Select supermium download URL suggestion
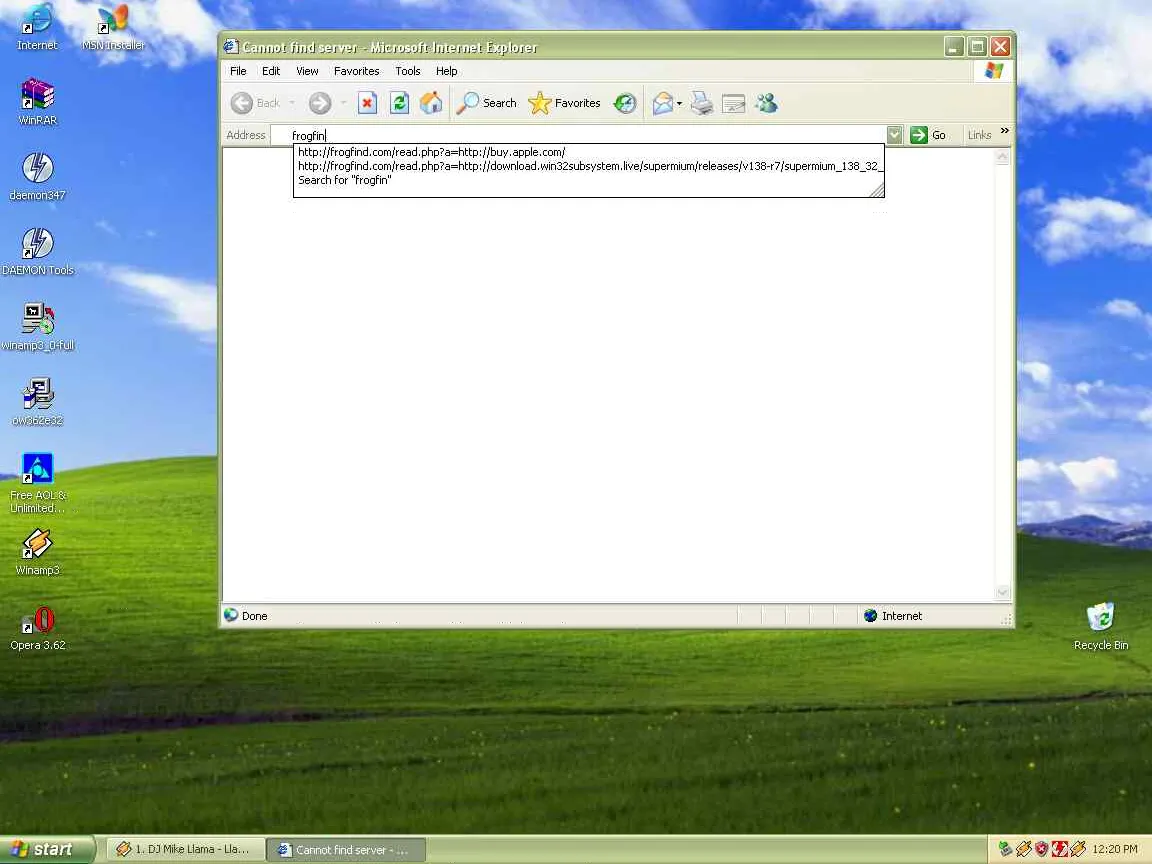The image size is (1152, 864). (588, 166)
